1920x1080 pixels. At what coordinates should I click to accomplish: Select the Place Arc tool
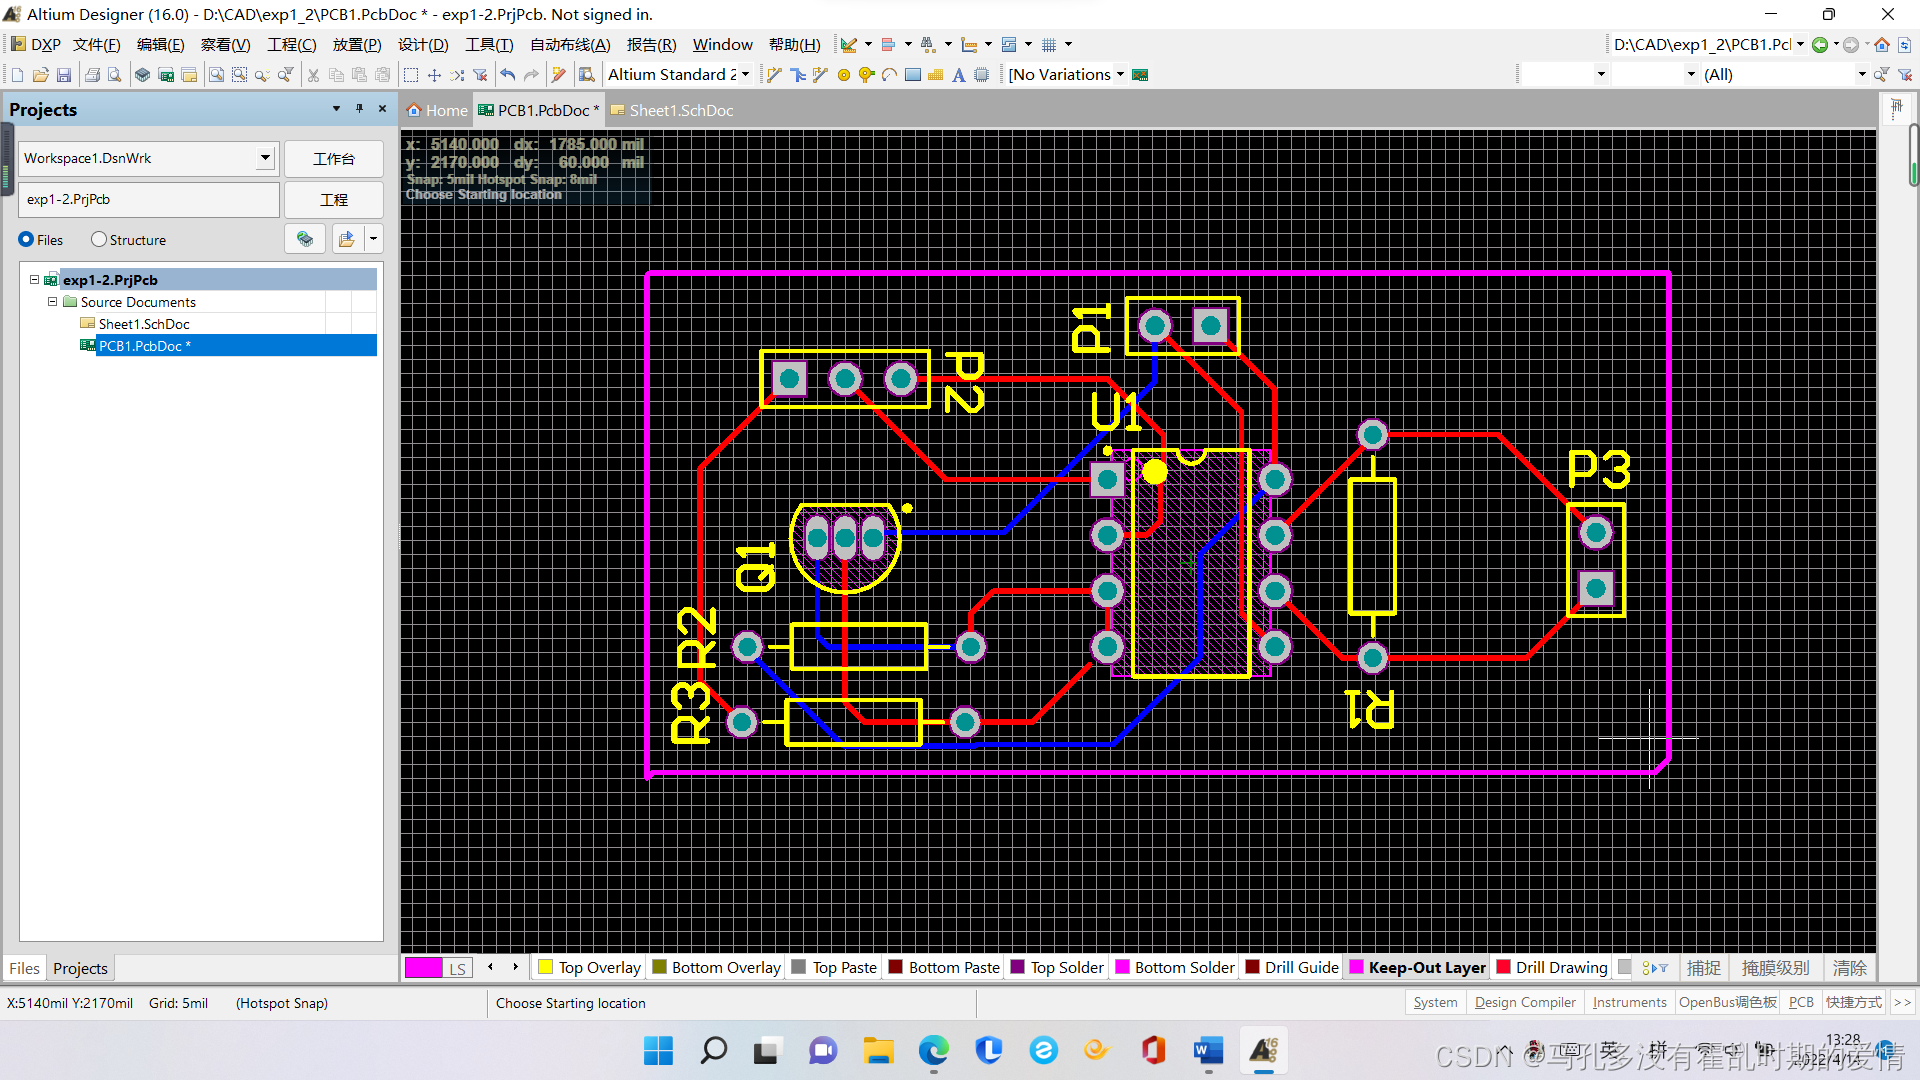coord(890,75)
